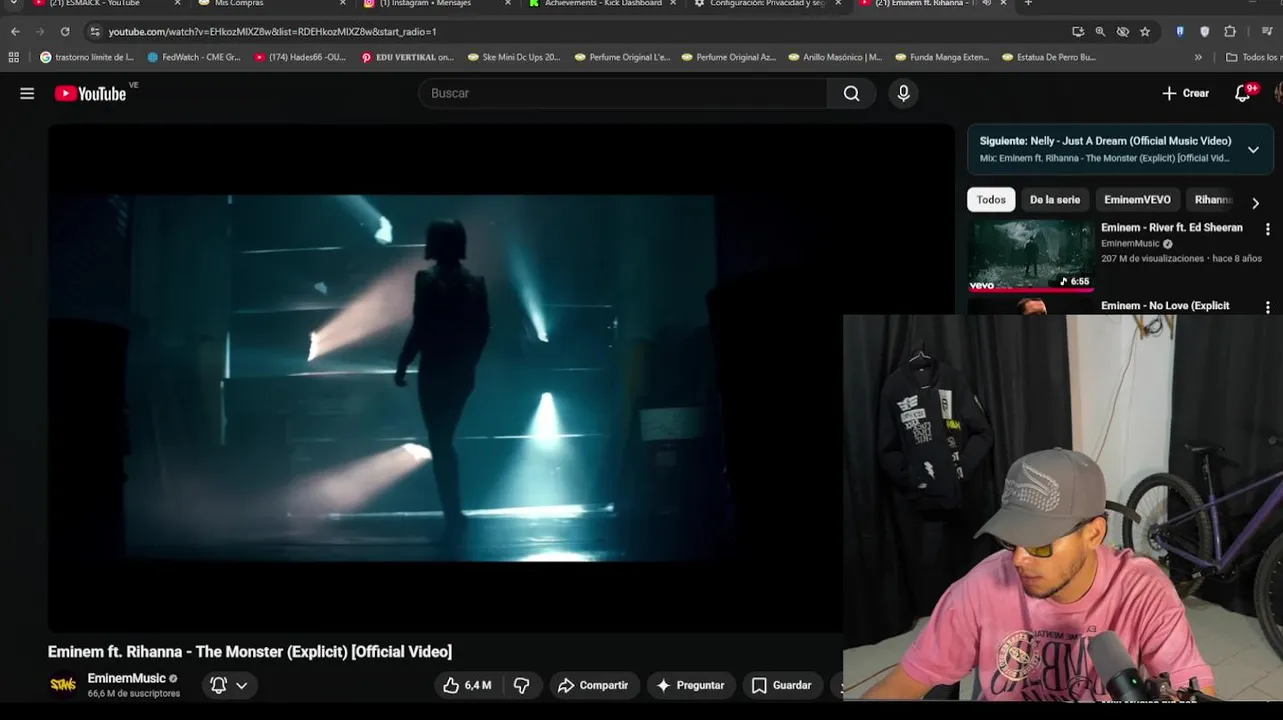Select the Todos filter chip

[991, 200]
